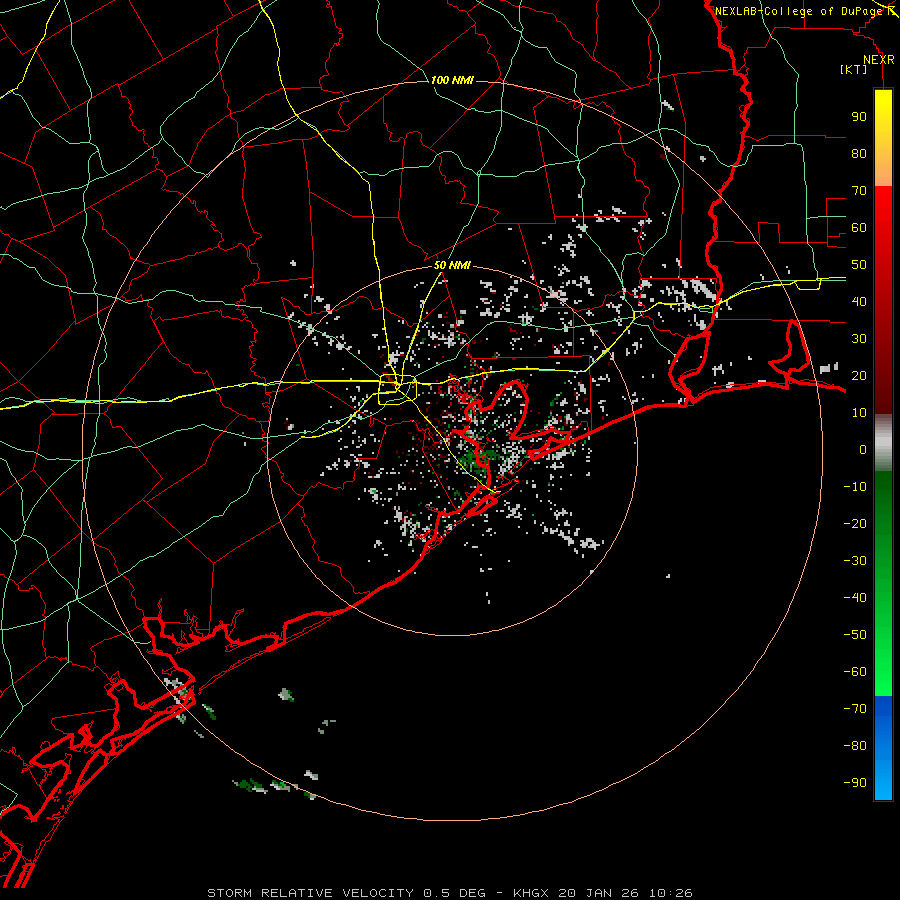Click the "NEXLAB-College of DuPage" header text

point(798,11)
